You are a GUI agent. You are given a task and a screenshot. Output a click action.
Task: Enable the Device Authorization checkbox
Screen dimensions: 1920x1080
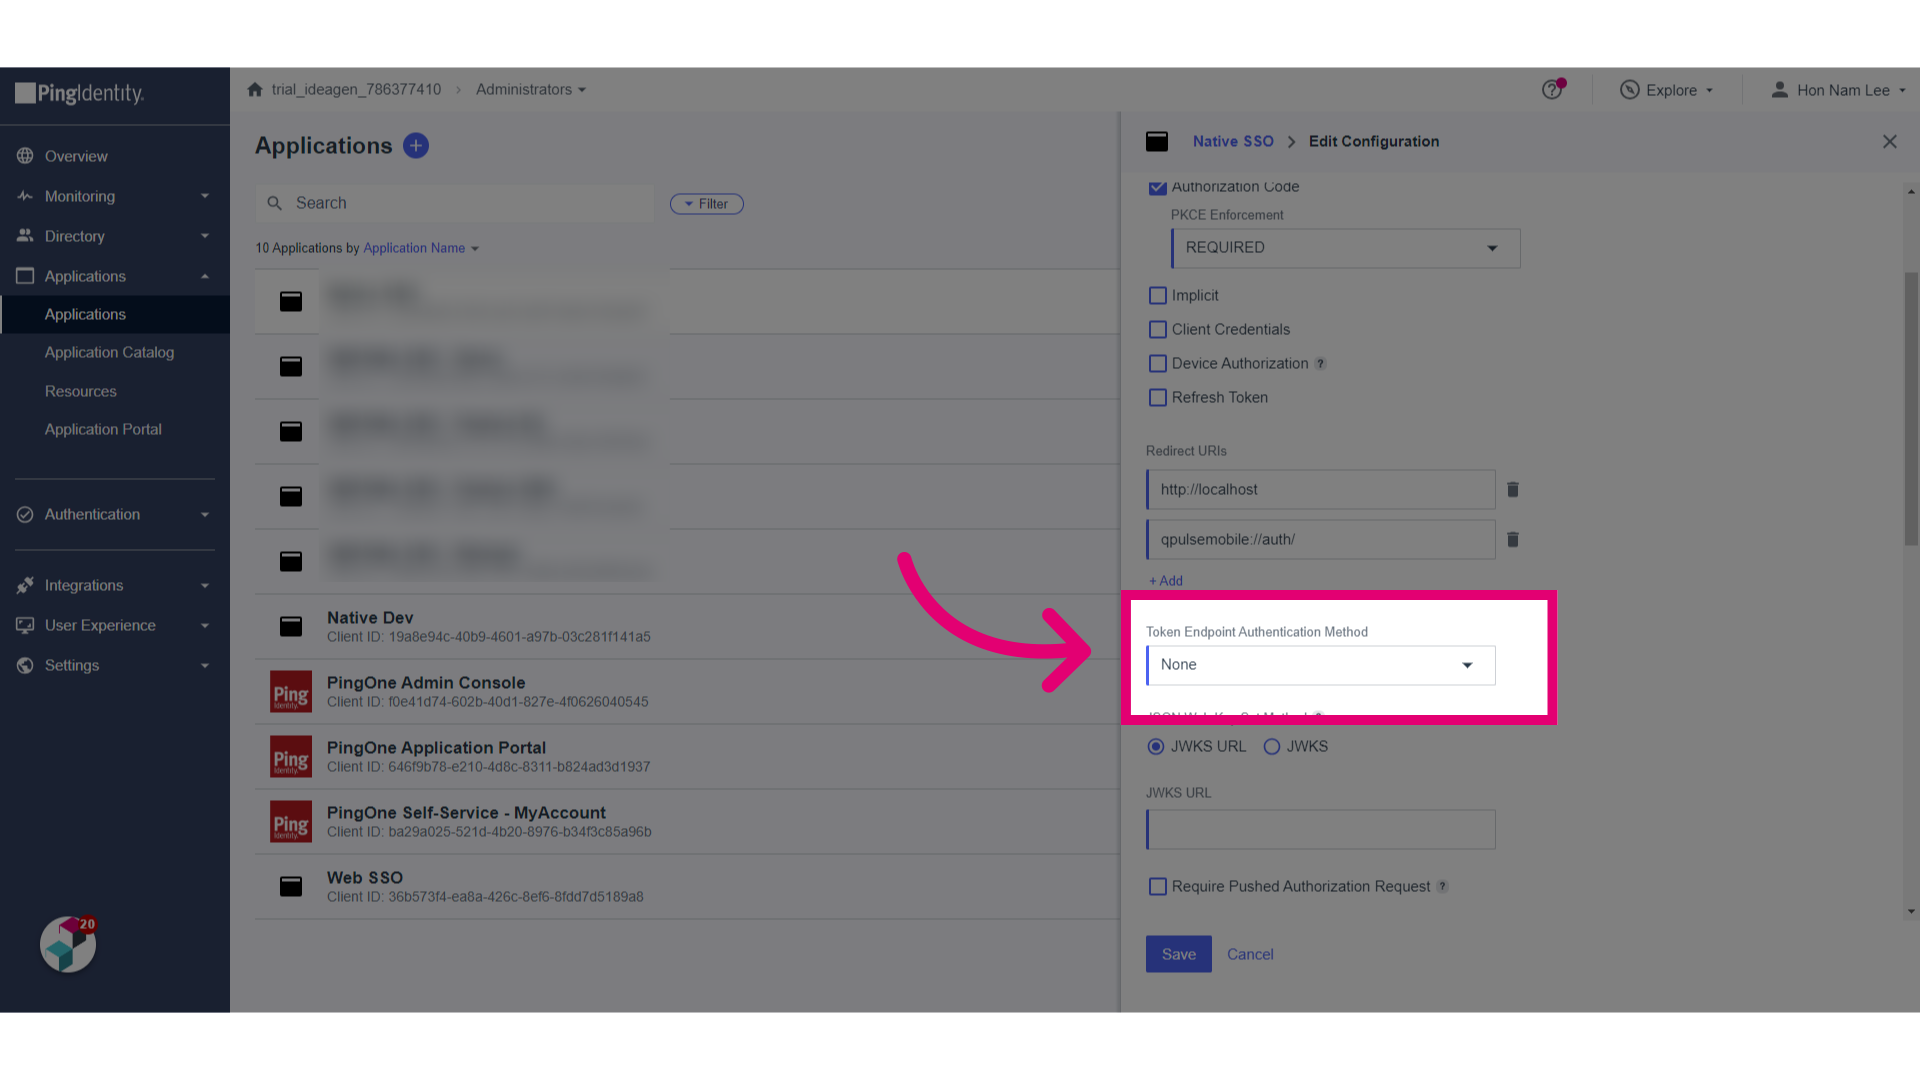1158,364
